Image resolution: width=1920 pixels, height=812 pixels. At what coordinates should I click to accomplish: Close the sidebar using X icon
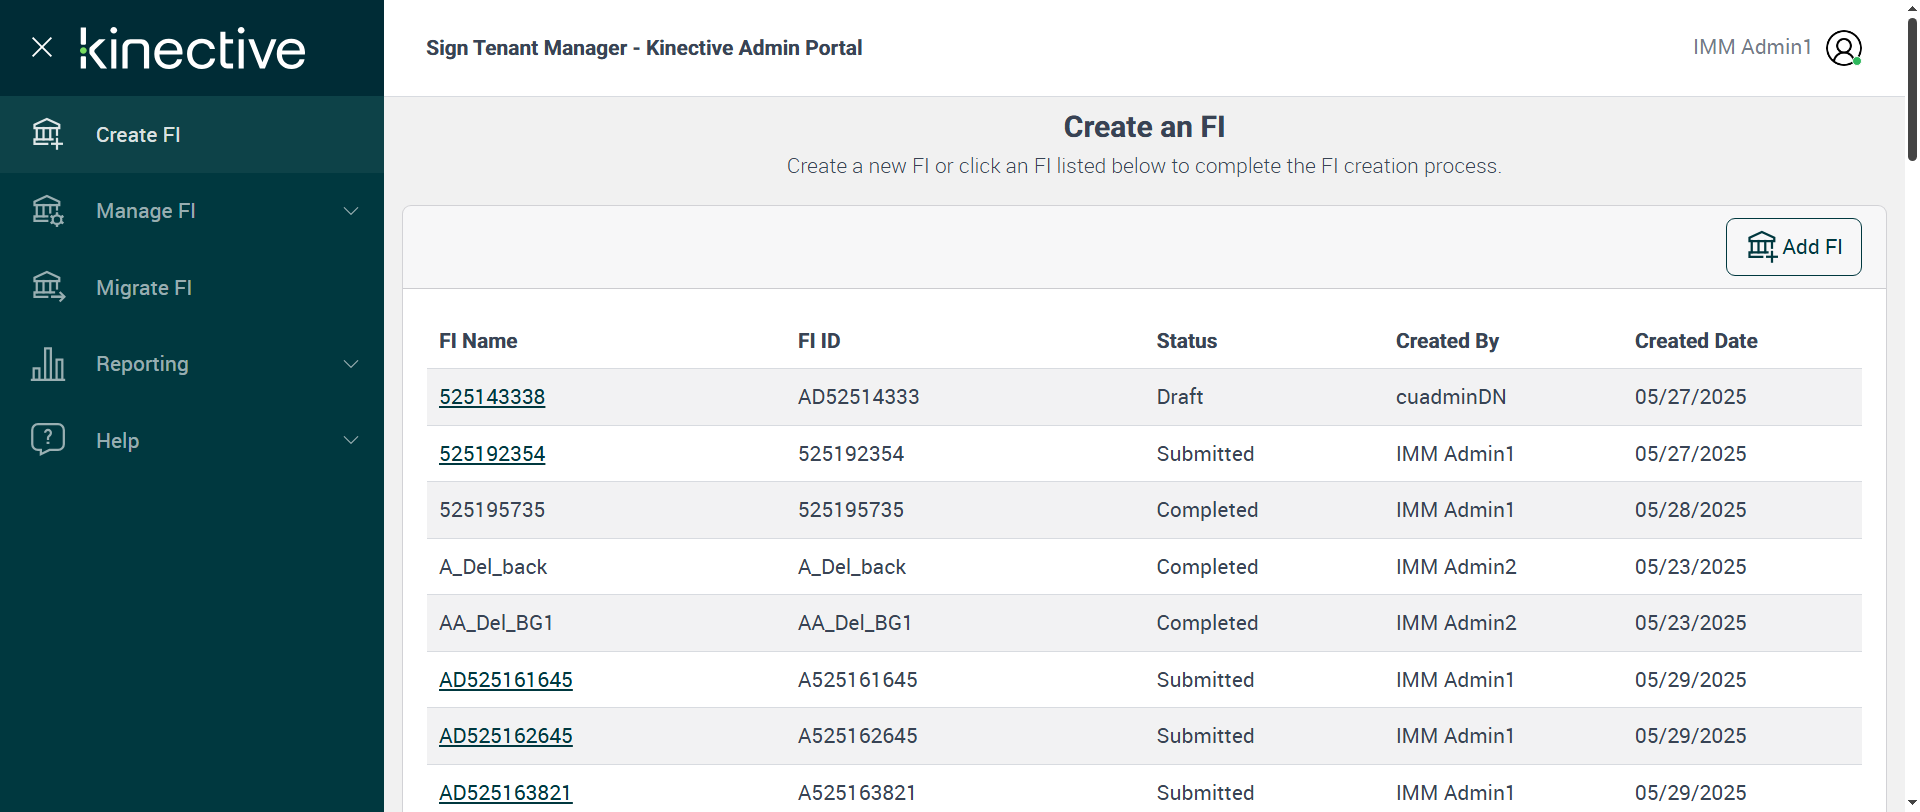42,47
